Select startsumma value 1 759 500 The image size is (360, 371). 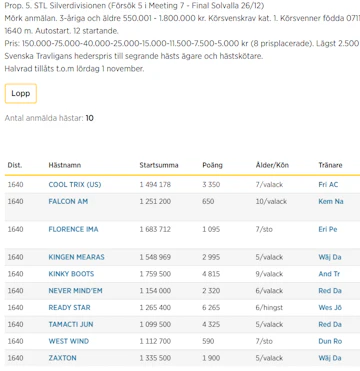[x=155, y=274]
